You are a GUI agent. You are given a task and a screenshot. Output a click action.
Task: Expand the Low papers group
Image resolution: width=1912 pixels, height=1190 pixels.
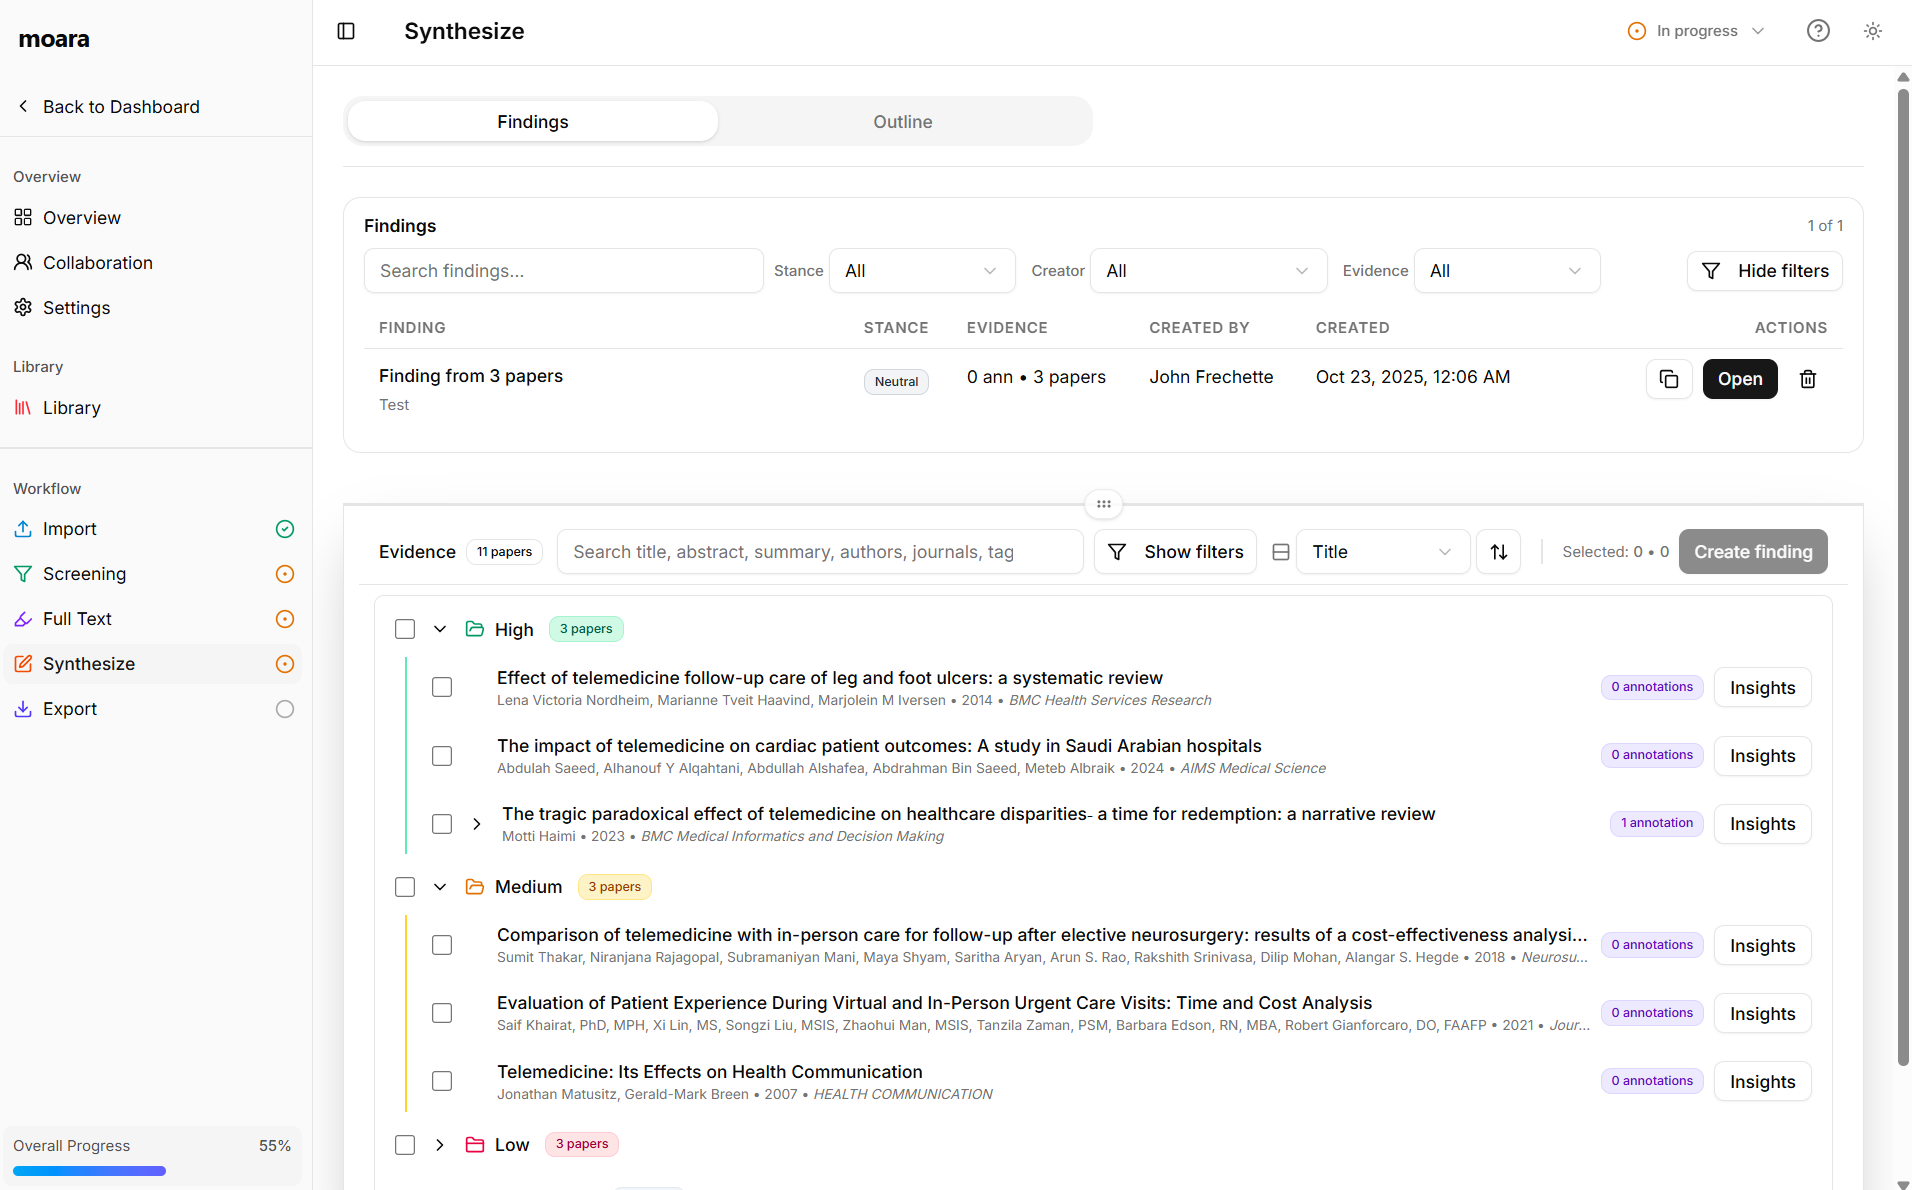coord(439,1144)
